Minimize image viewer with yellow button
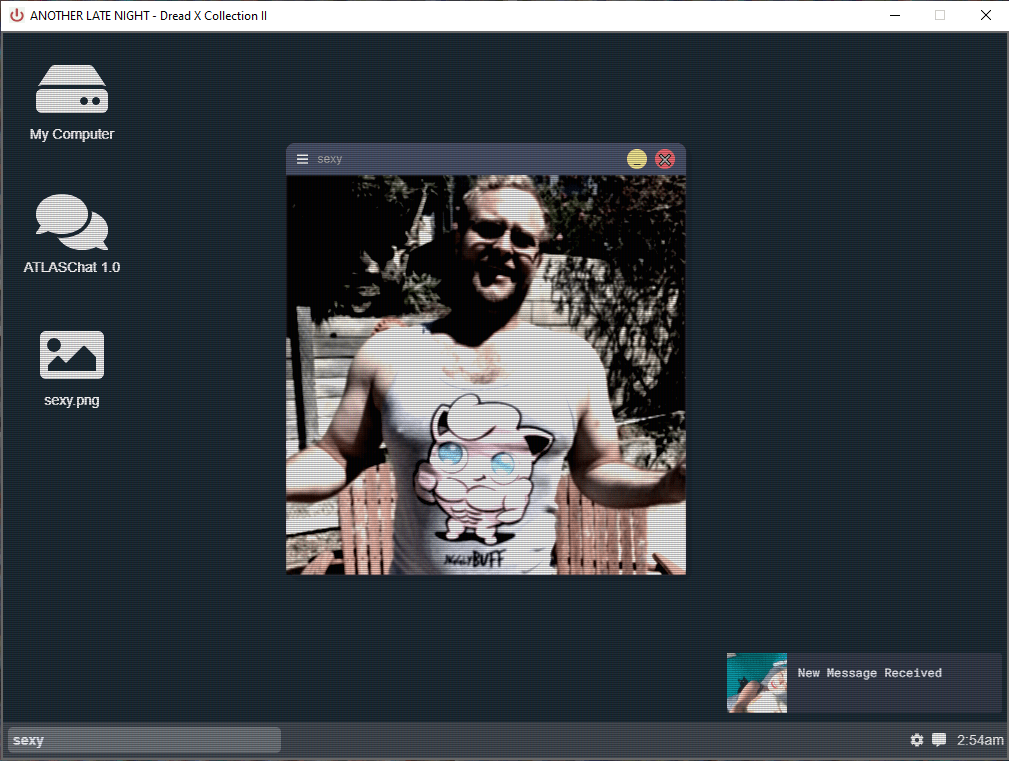Viewport: 1009px width, 761px height. (637, 159)
